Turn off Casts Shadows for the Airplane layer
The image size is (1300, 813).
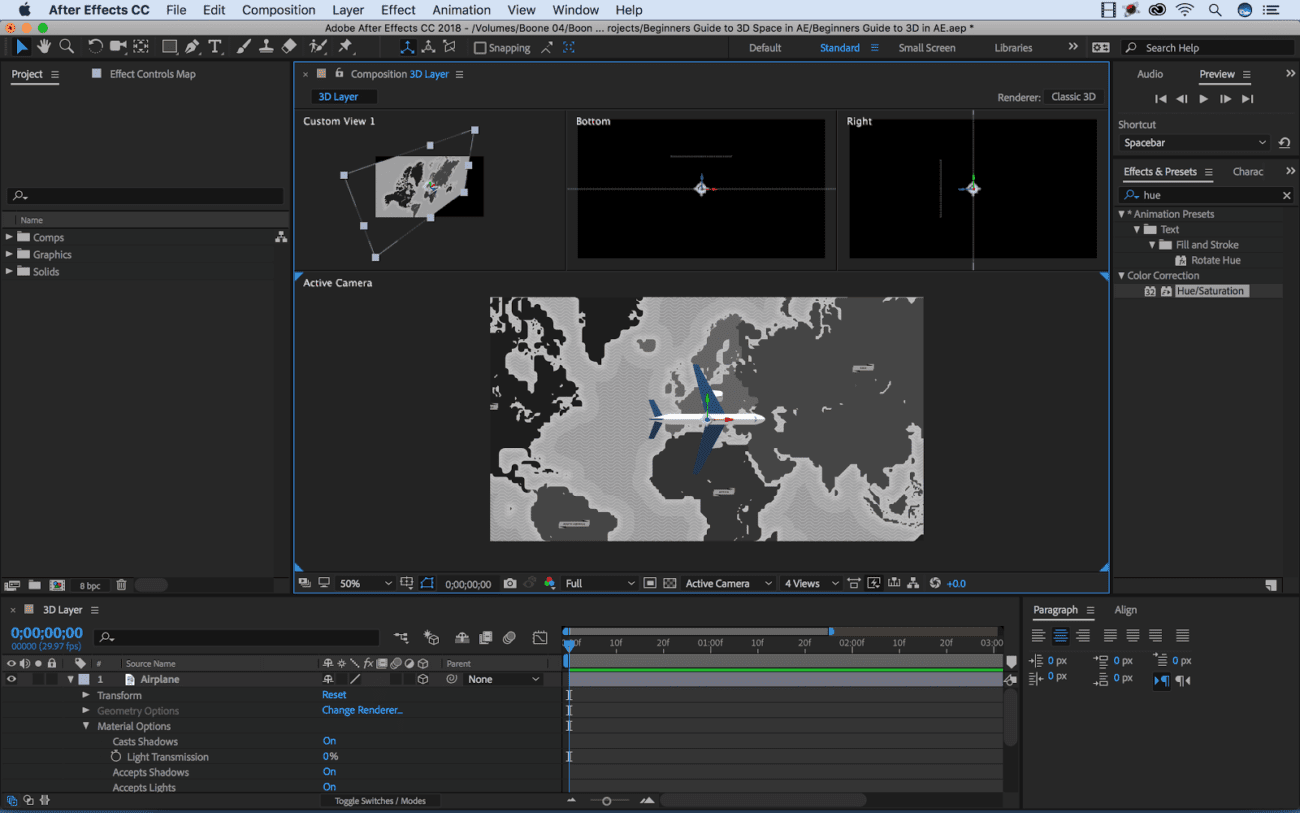[x=330, y=741]
